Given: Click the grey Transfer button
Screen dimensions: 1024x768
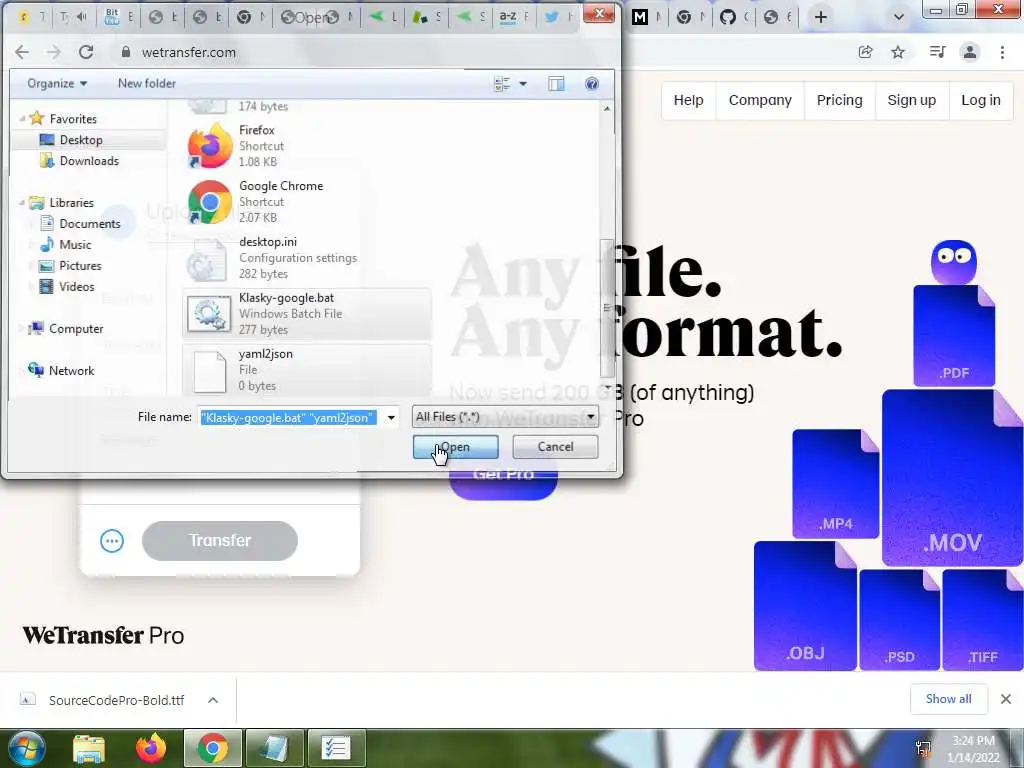Looking at the screenshot, I should 219,541.
